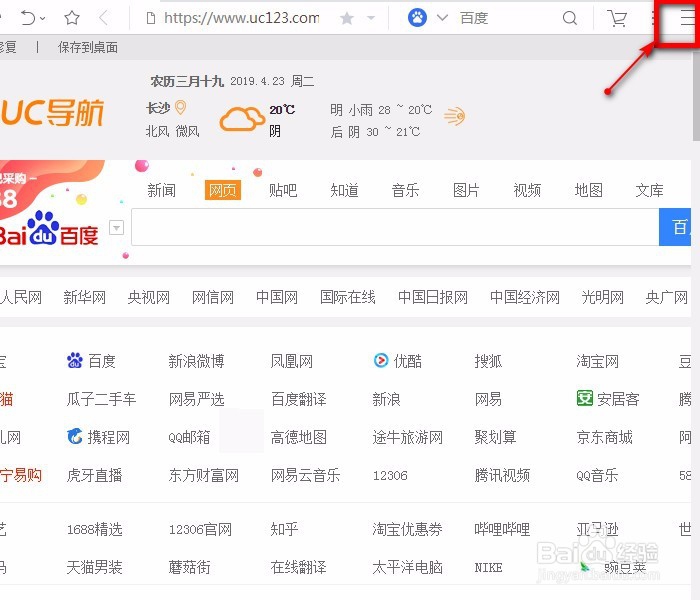The width and height of the screenshot is (700, 600).
Task: Open the 中国日报网 link
Action: (433, 297)
